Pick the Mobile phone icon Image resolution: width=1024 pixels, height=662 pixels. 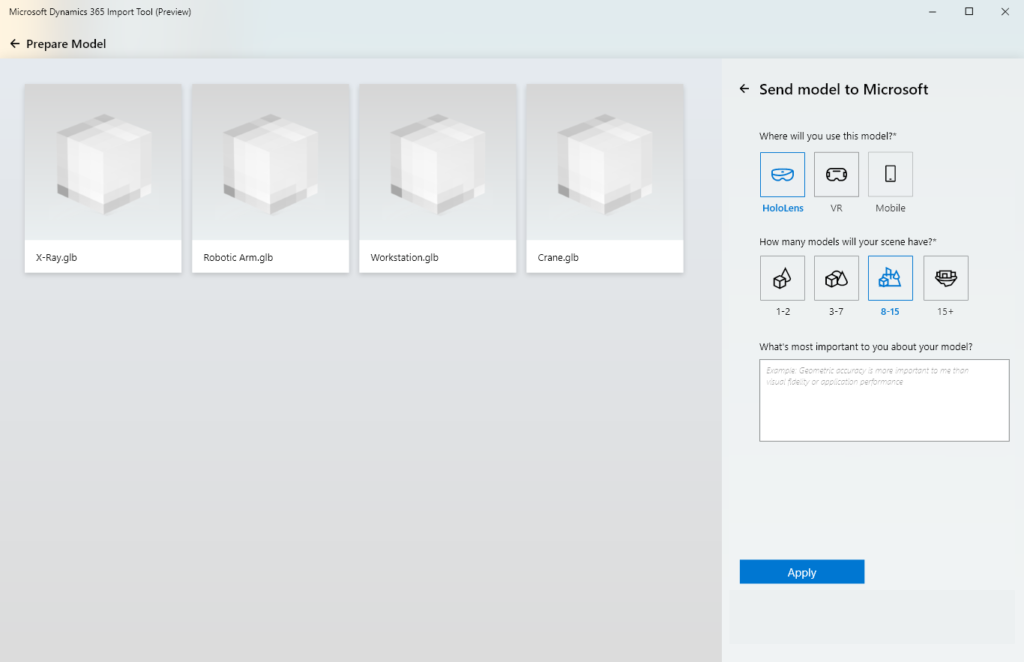(x=890, y=174)
